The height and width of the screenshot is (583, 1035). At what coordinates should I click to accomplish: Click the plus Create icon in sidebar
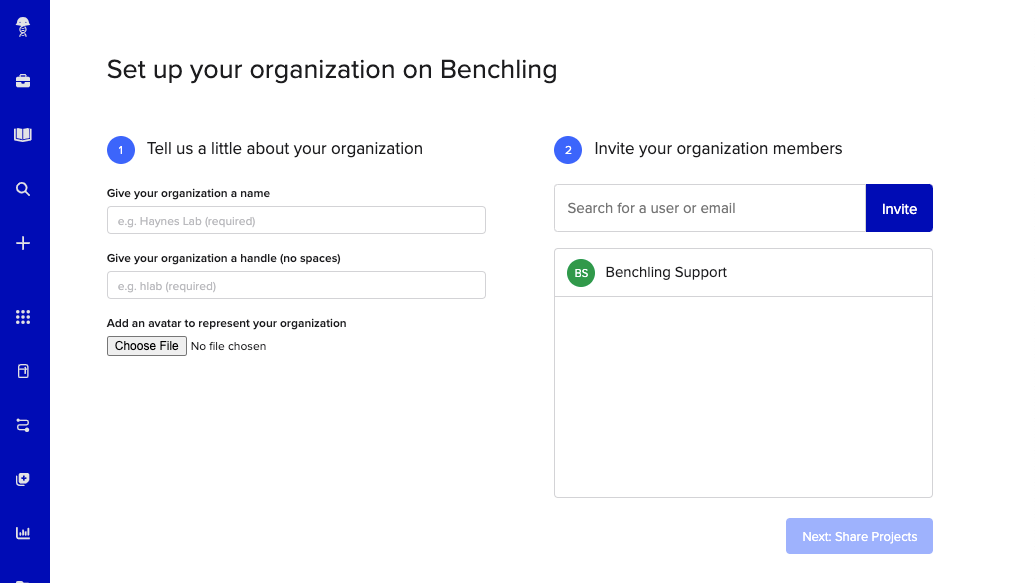pyautogui.click(x=23, y=243)
